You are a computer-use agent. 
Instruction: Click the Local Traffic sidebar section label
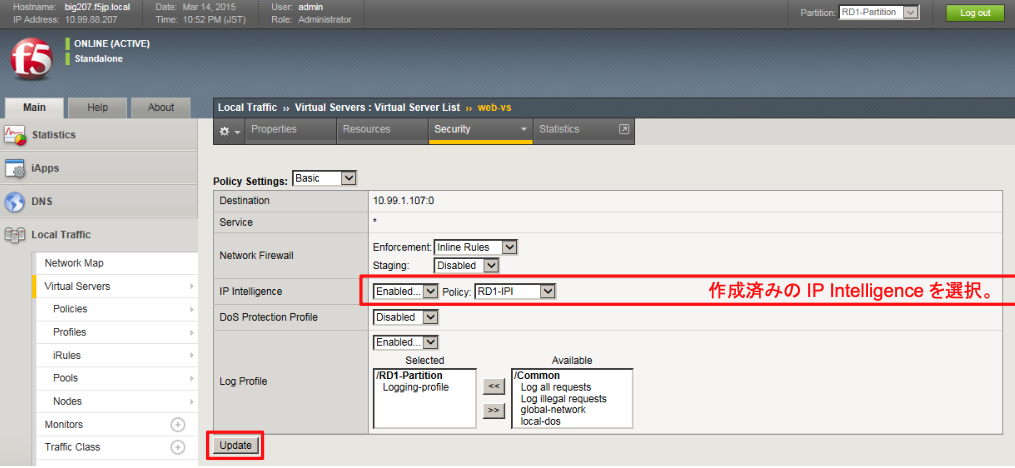[x=61, y=235]
